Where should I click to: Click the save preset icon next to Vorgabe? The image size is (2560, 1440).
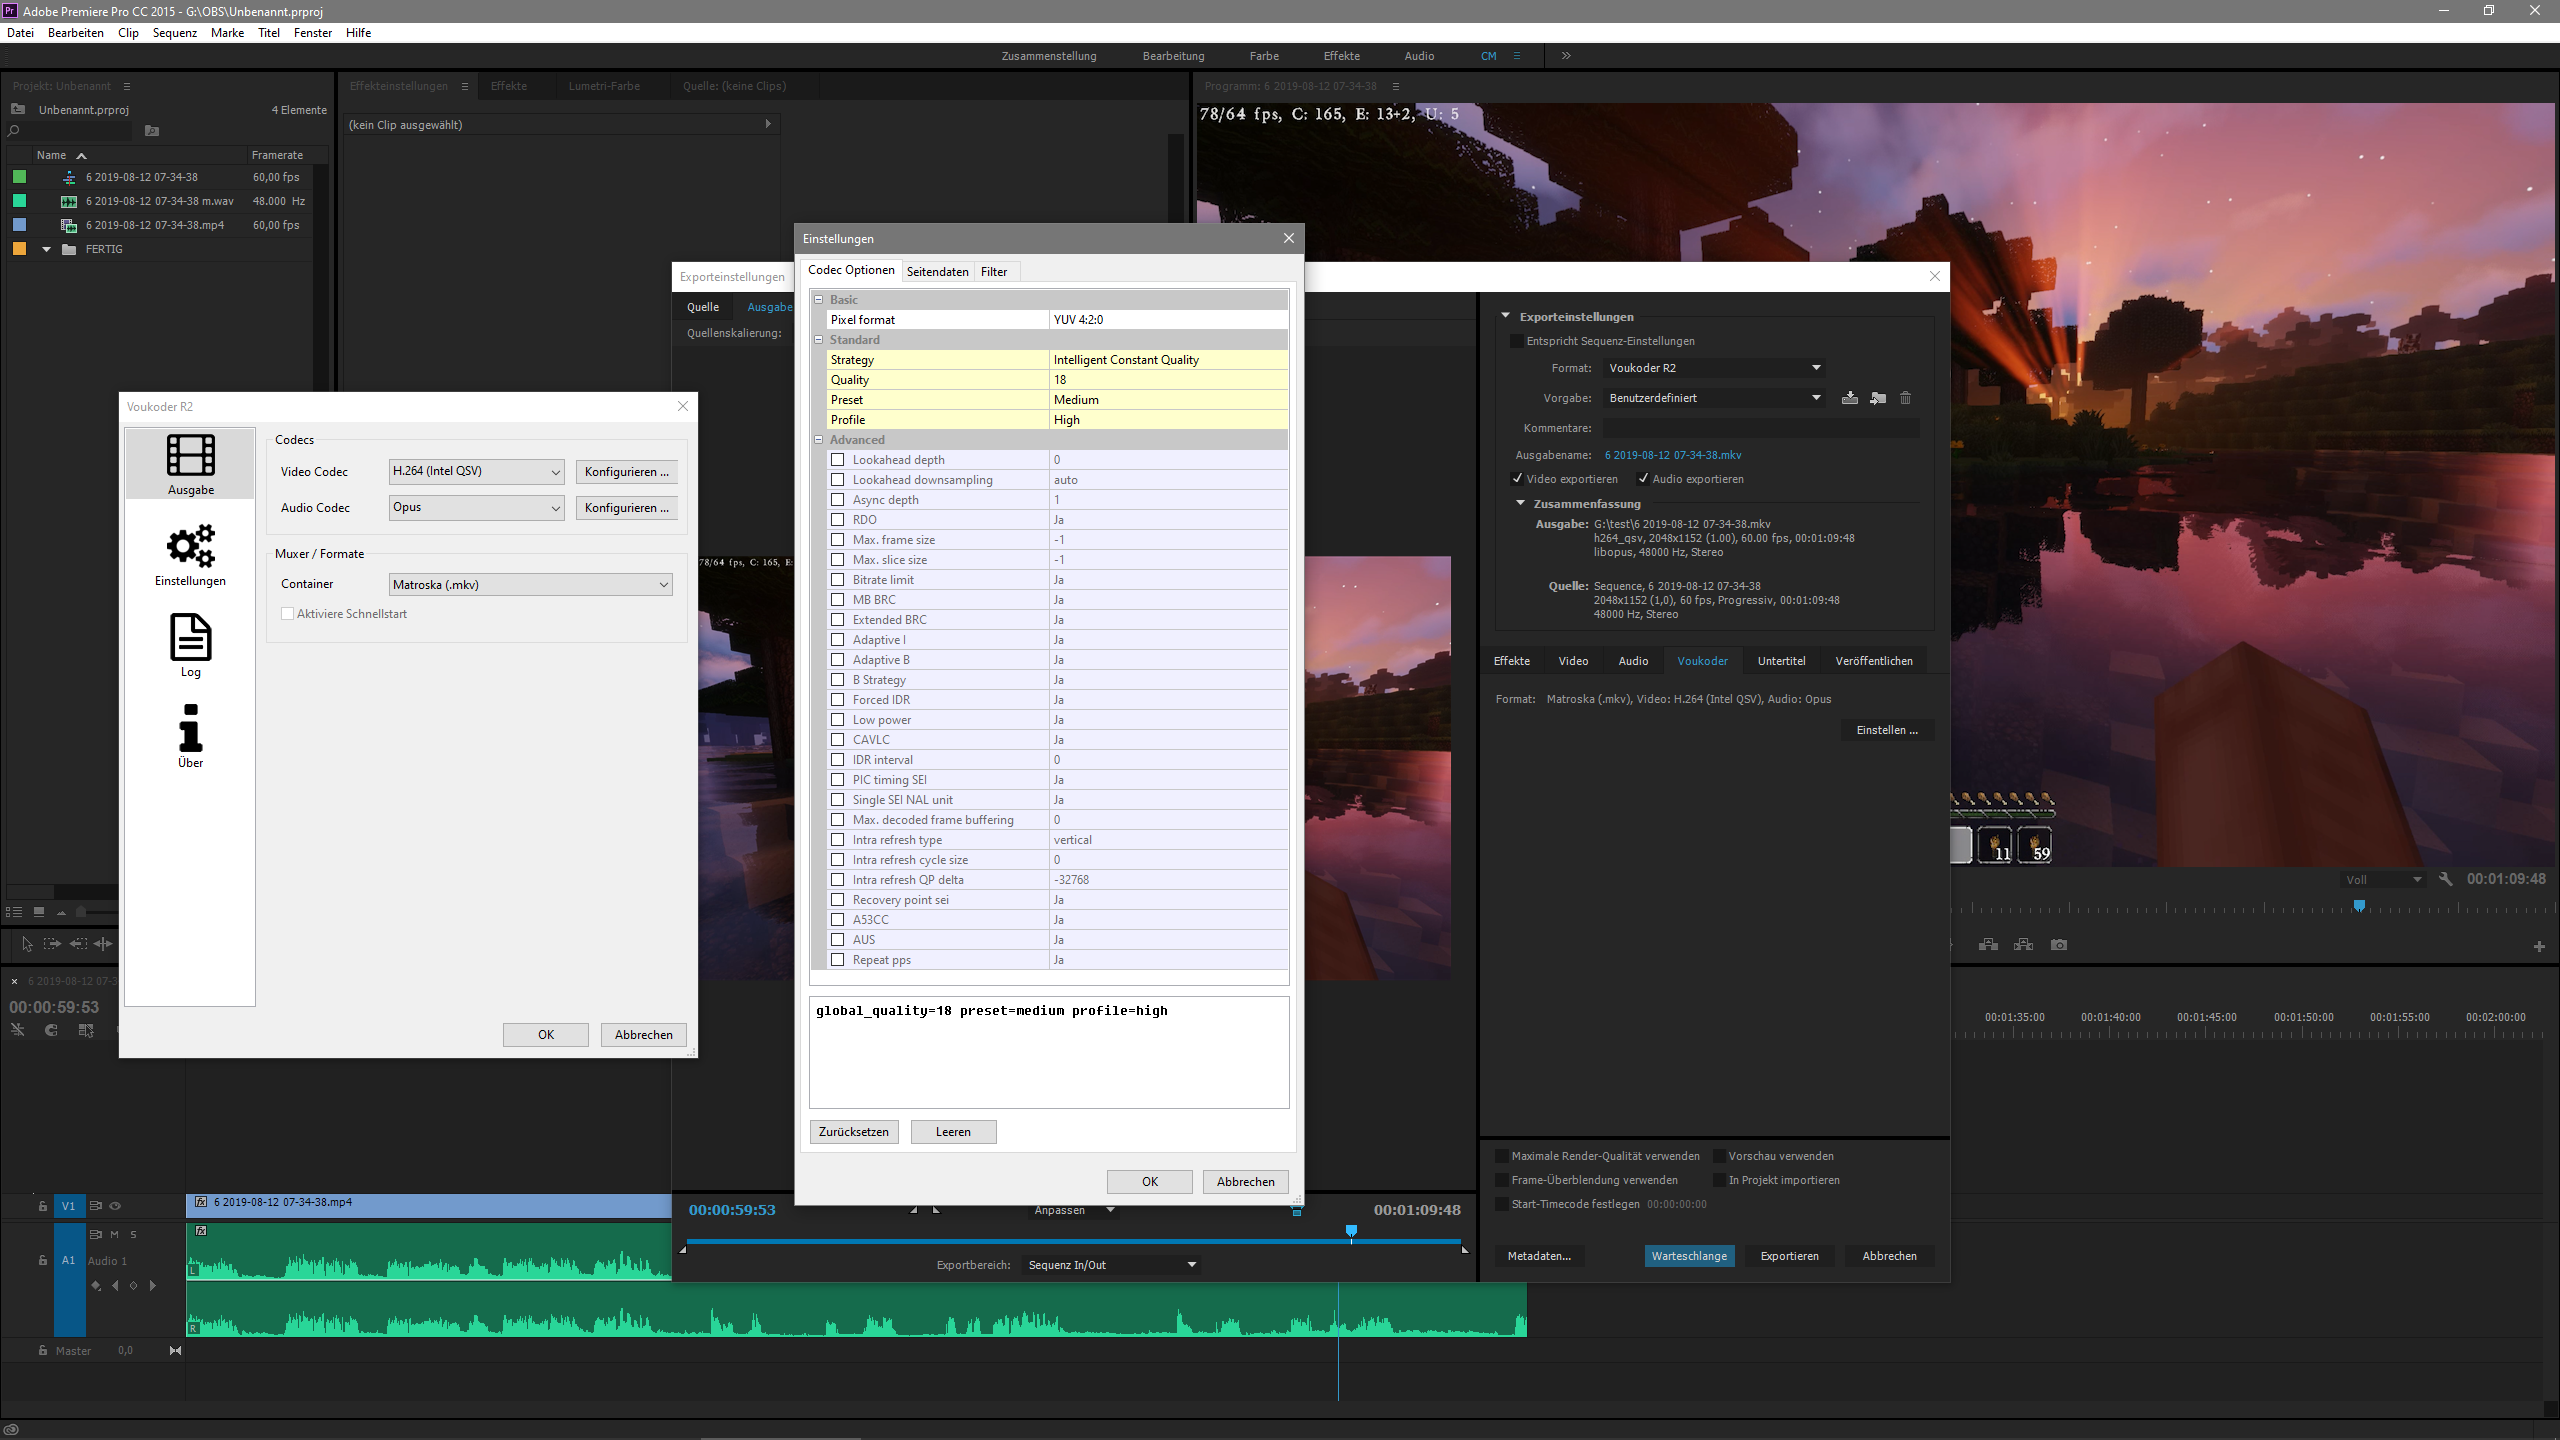1850,398
